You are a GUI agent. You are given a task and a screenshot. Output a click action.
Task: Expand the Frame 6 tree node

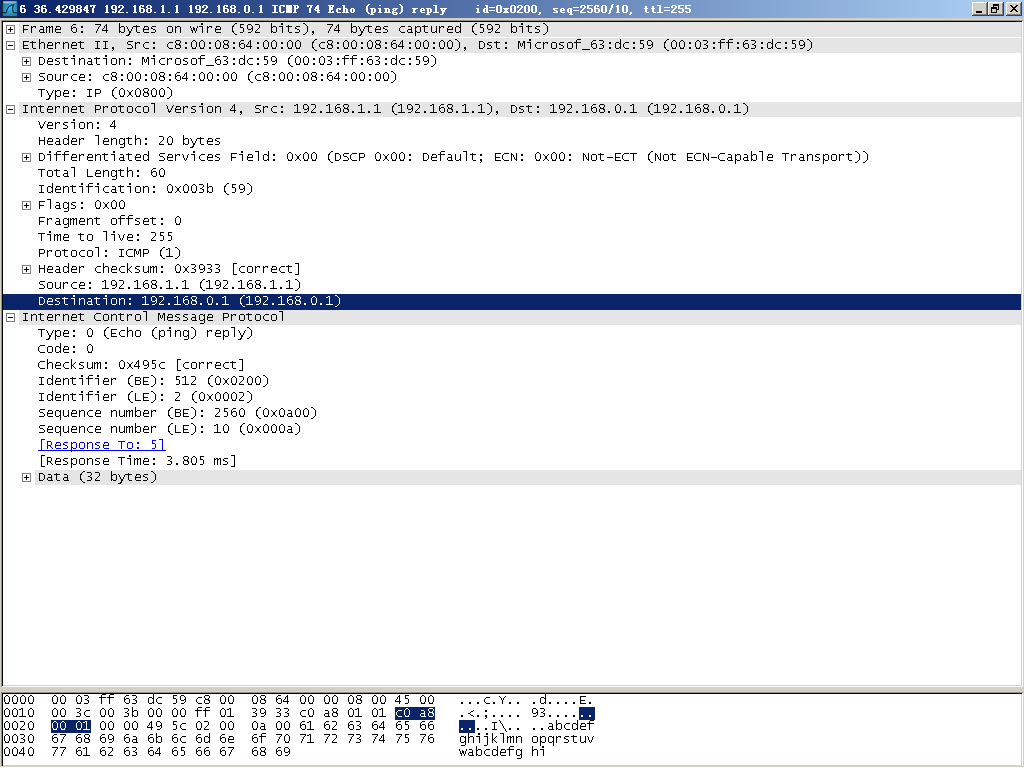coord(10,29)
